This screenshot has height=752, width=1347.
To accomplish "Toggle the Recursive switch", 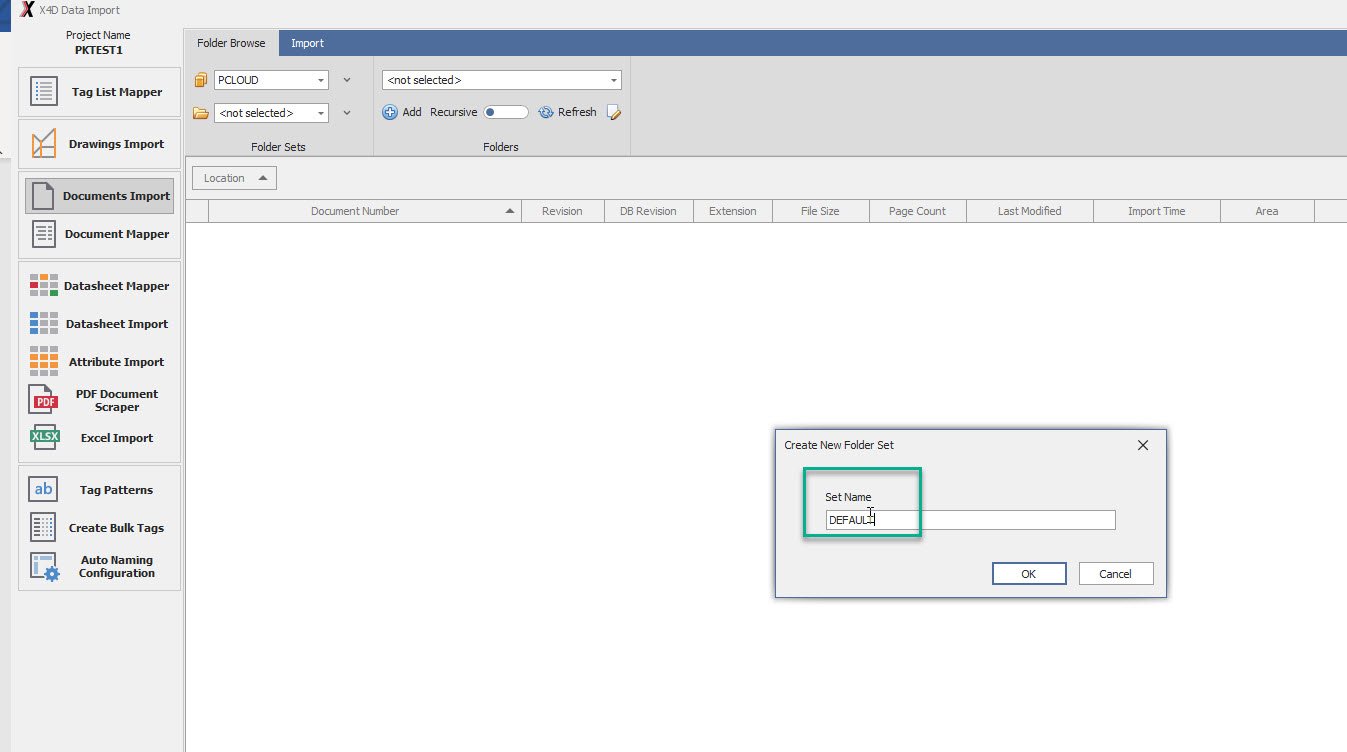I will point(505,113).
